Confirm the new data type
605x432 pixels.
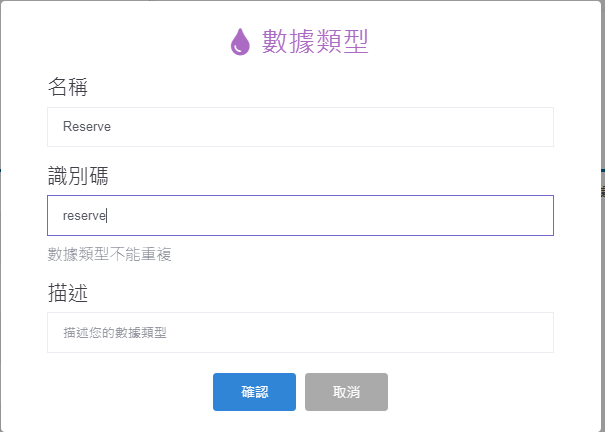pyautogui.click(x=254, y=392)
